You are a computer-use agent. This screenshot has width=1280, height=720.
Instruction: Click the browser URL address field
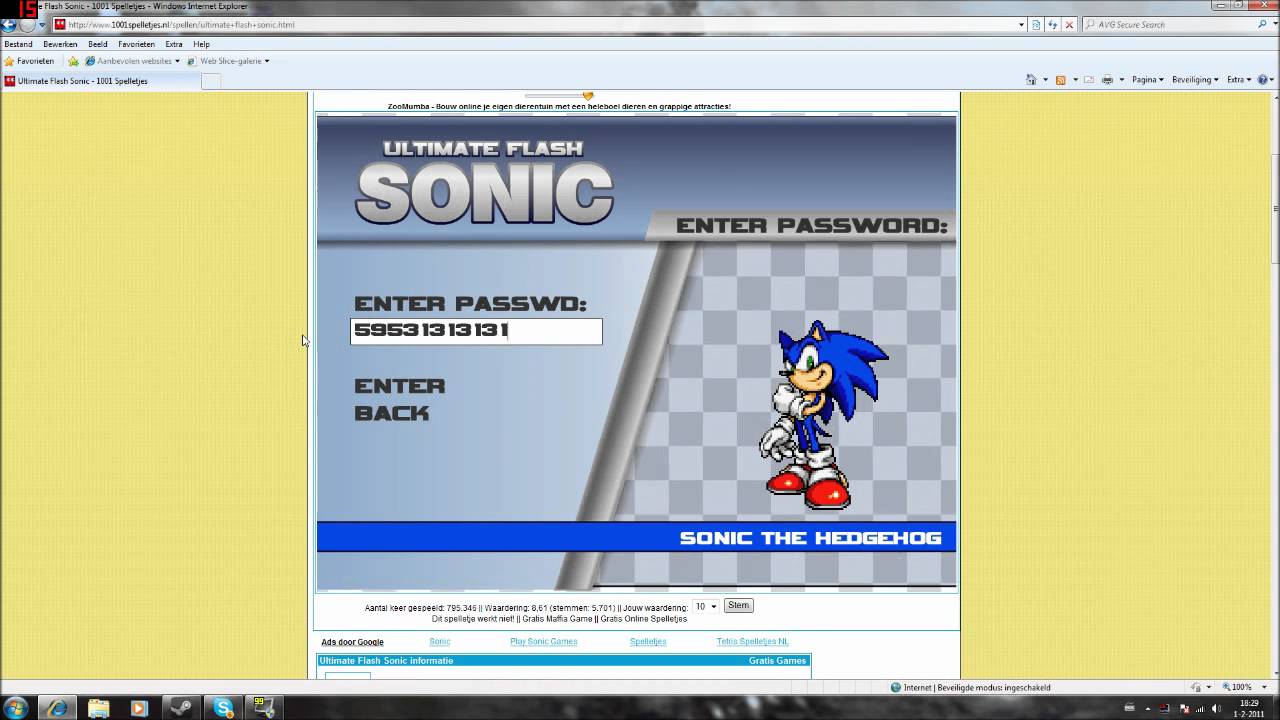(540, 24)
